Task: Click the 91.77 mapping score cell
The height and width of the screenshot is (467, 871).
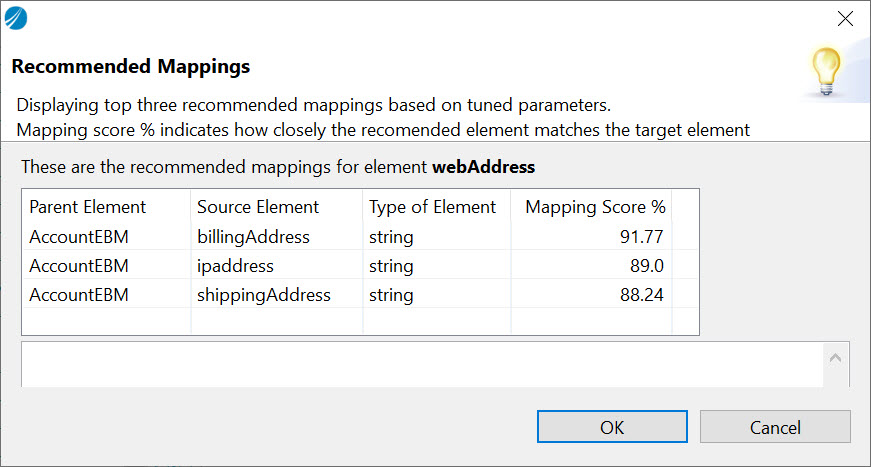Action: (641, 237)
